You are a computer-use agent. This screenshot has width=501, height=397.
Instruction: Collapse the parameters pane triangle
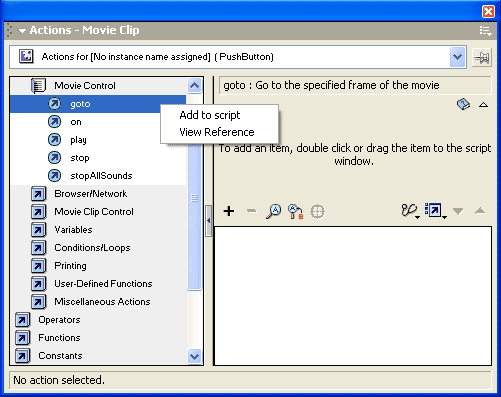click(483, 105)
